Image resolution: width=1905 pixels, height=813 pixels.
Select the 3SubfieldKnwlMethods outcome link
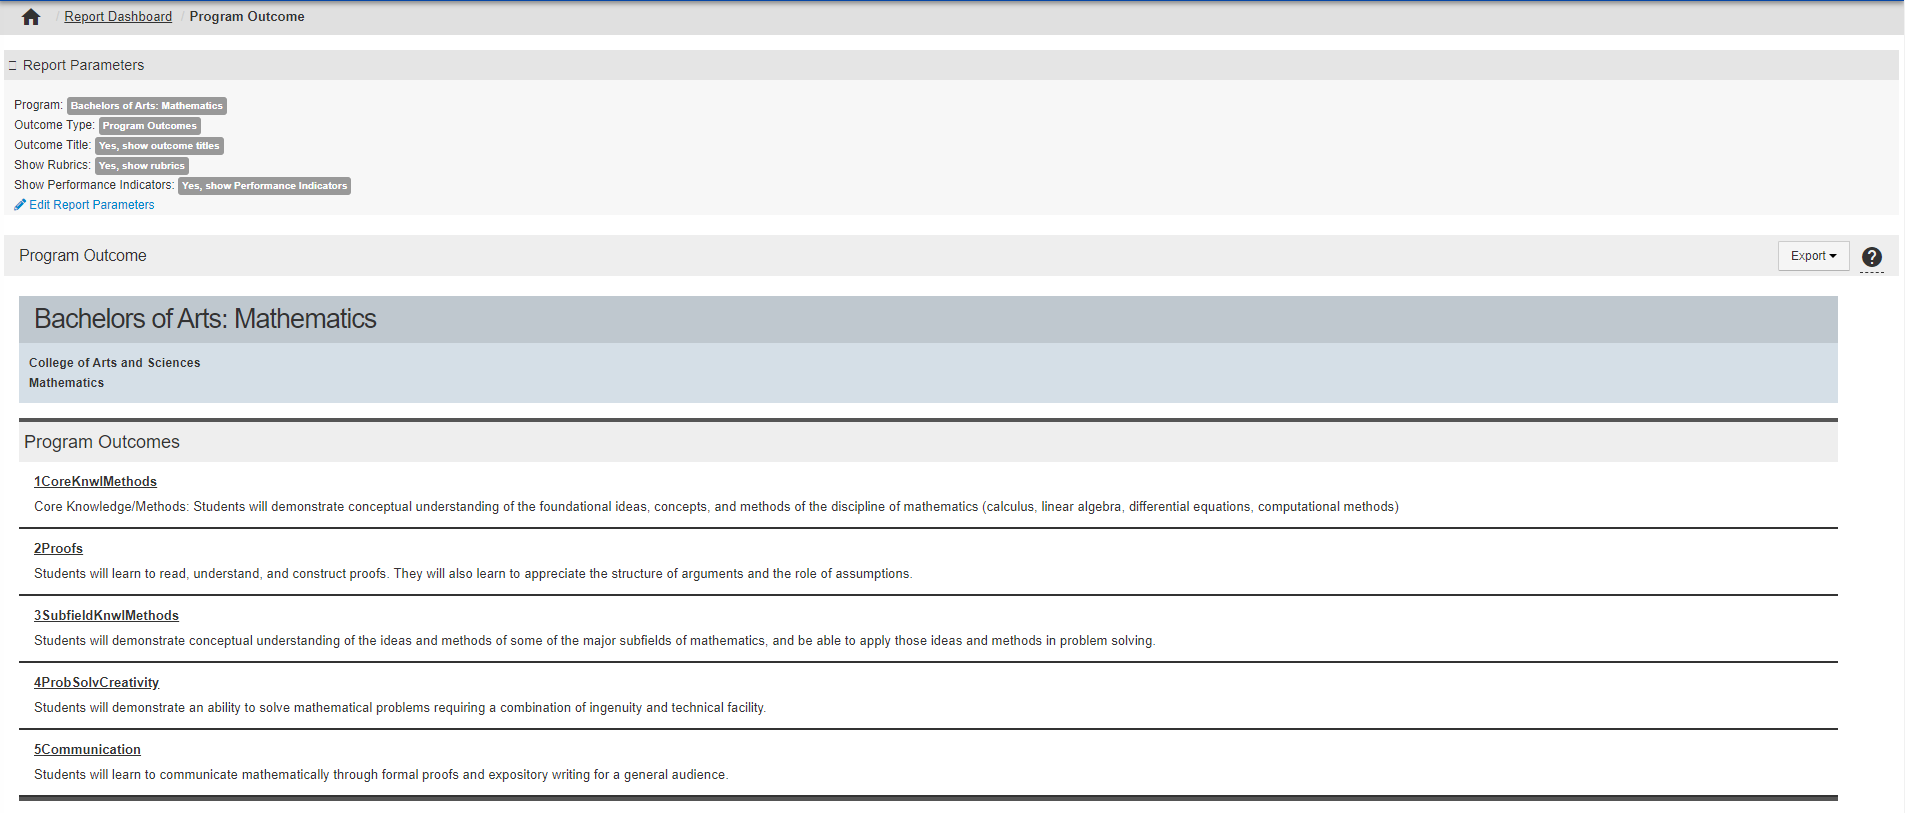coord(106,616)
